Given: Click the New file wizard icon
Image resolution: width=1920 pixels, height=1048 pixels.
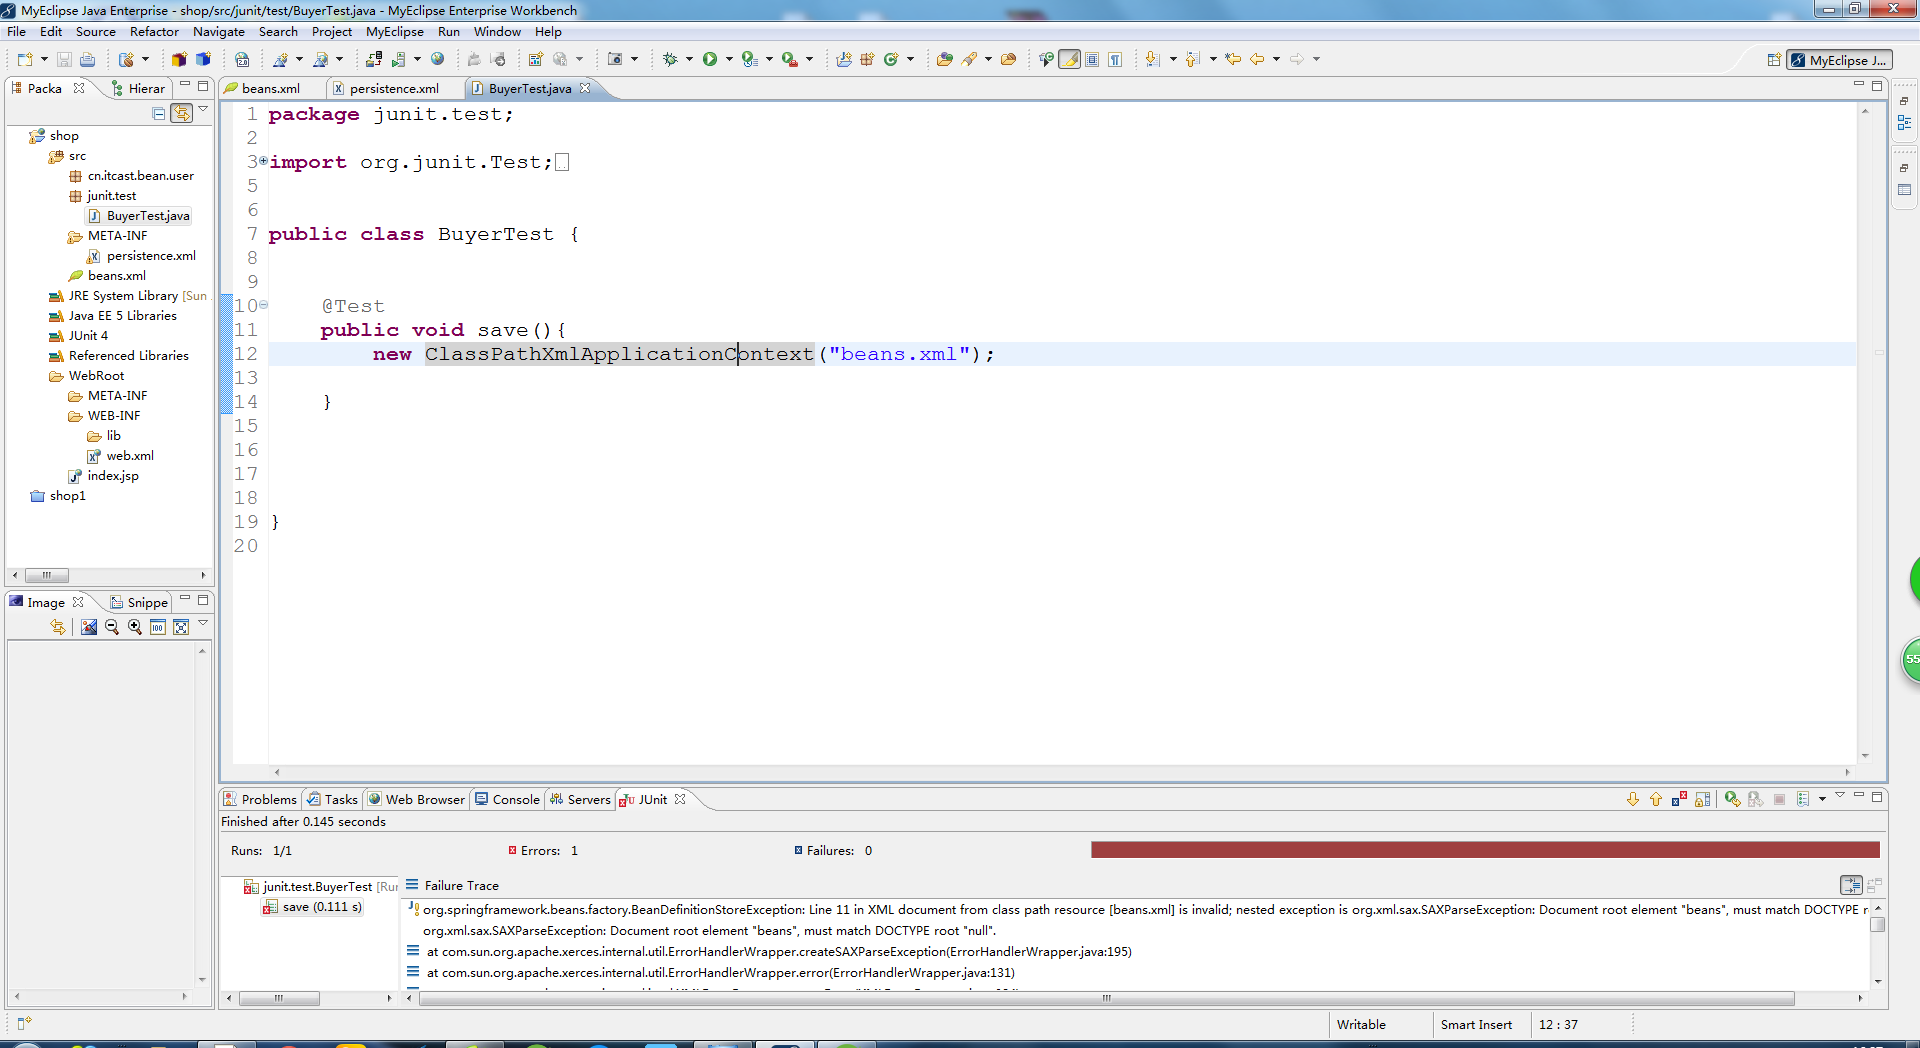Looking at the screenshot, I should click(25, 59).
